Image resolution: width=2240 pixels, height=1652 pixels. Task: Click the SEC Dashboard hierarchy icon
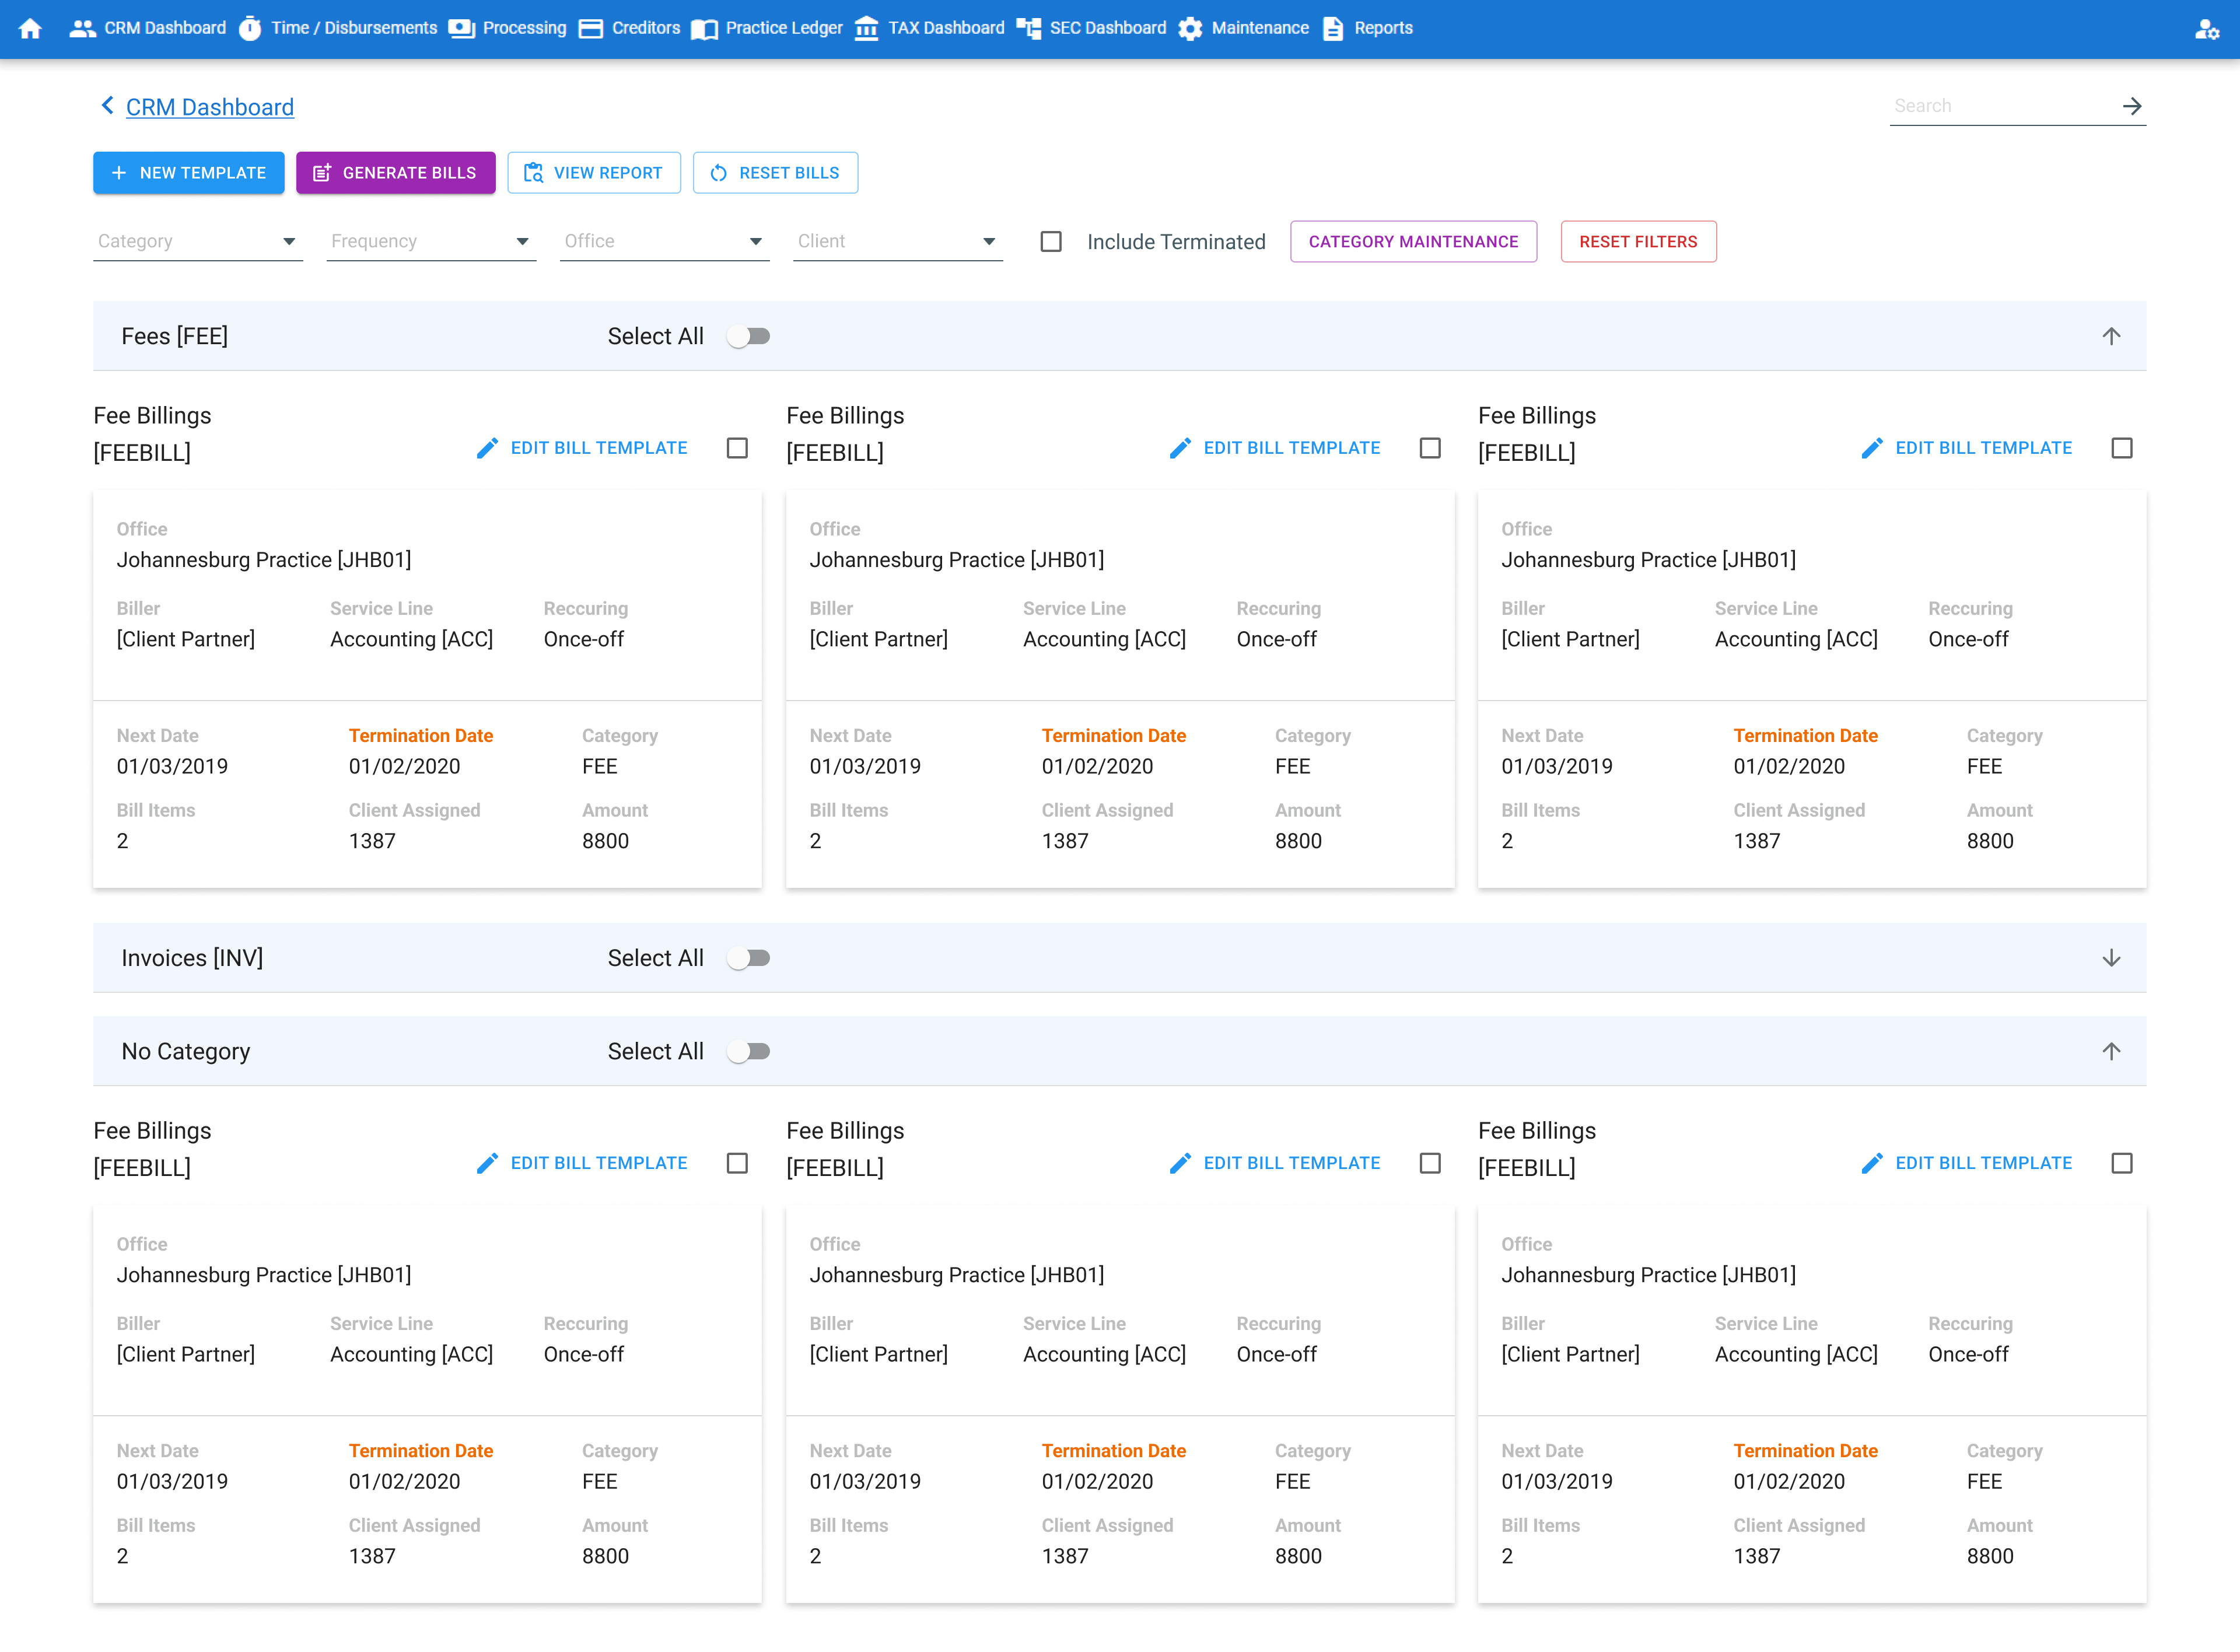tap(1028, 29)
